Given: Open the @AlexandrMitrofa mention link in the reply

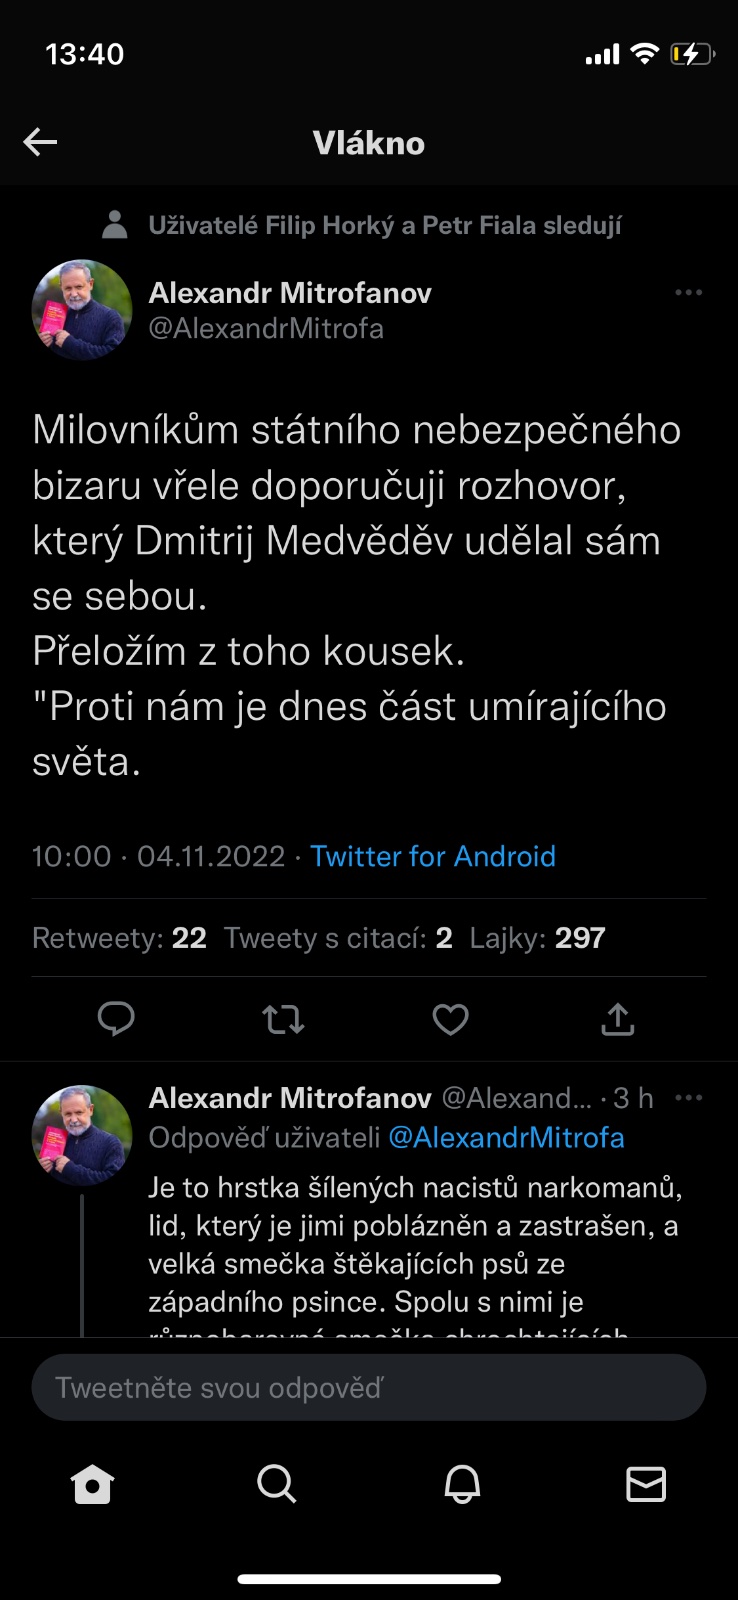Looking at the screenshot, I should [x=506, y=1137].
